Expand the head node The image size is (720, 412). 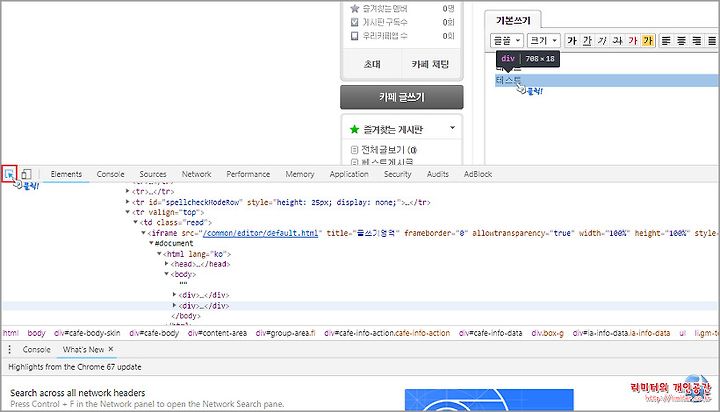pos(167,264)
